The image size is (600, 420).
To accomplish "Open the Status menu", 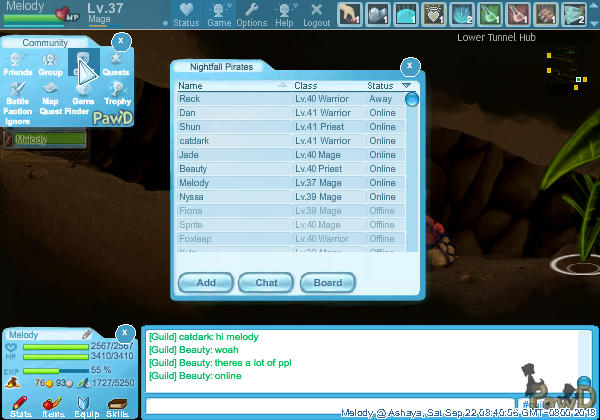I will pos(185,13).
